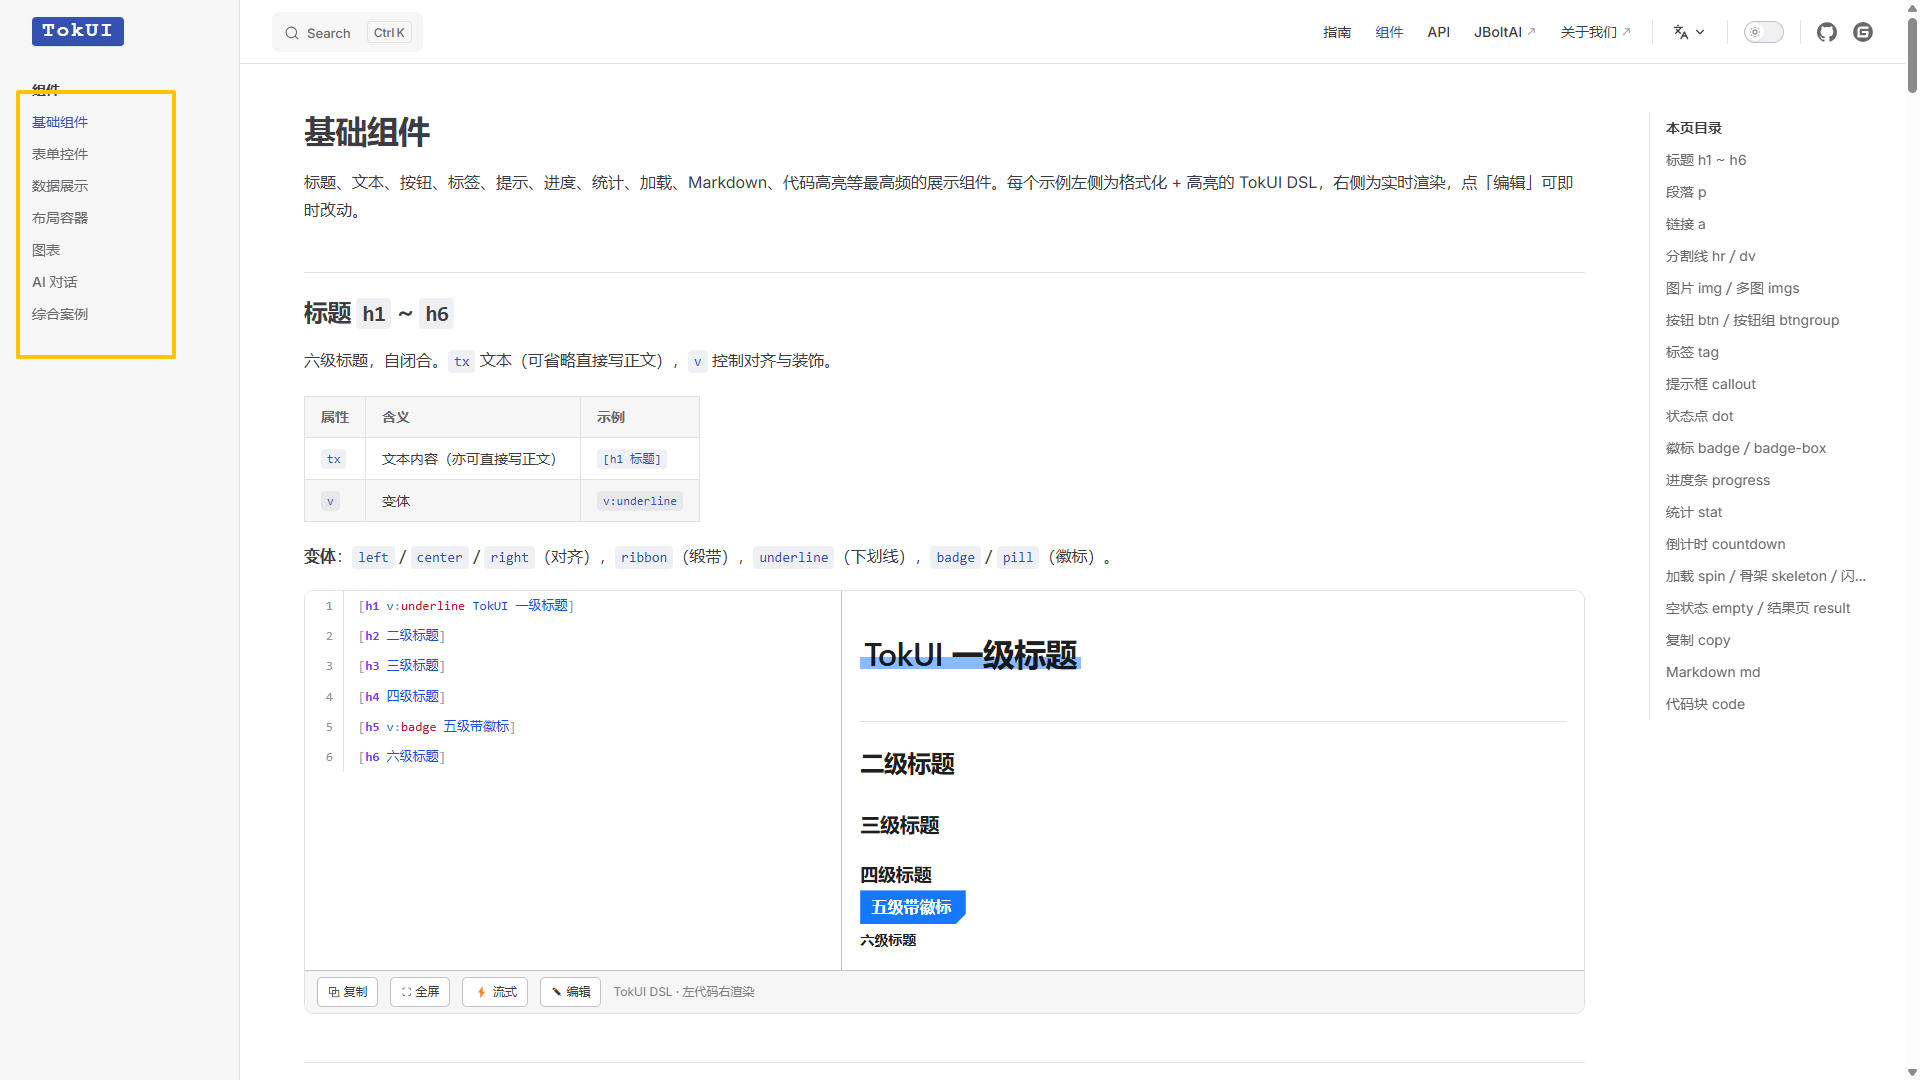
Task: Jump to 代码块 code in the outline
Action: [1705, 704]
